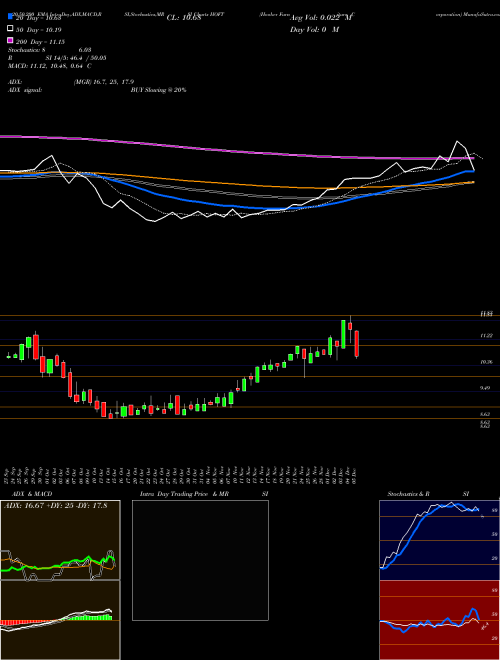Screen dimensions: 500x660
Task: Click the Day Vol: 0 M text
Action: (314, 30)
